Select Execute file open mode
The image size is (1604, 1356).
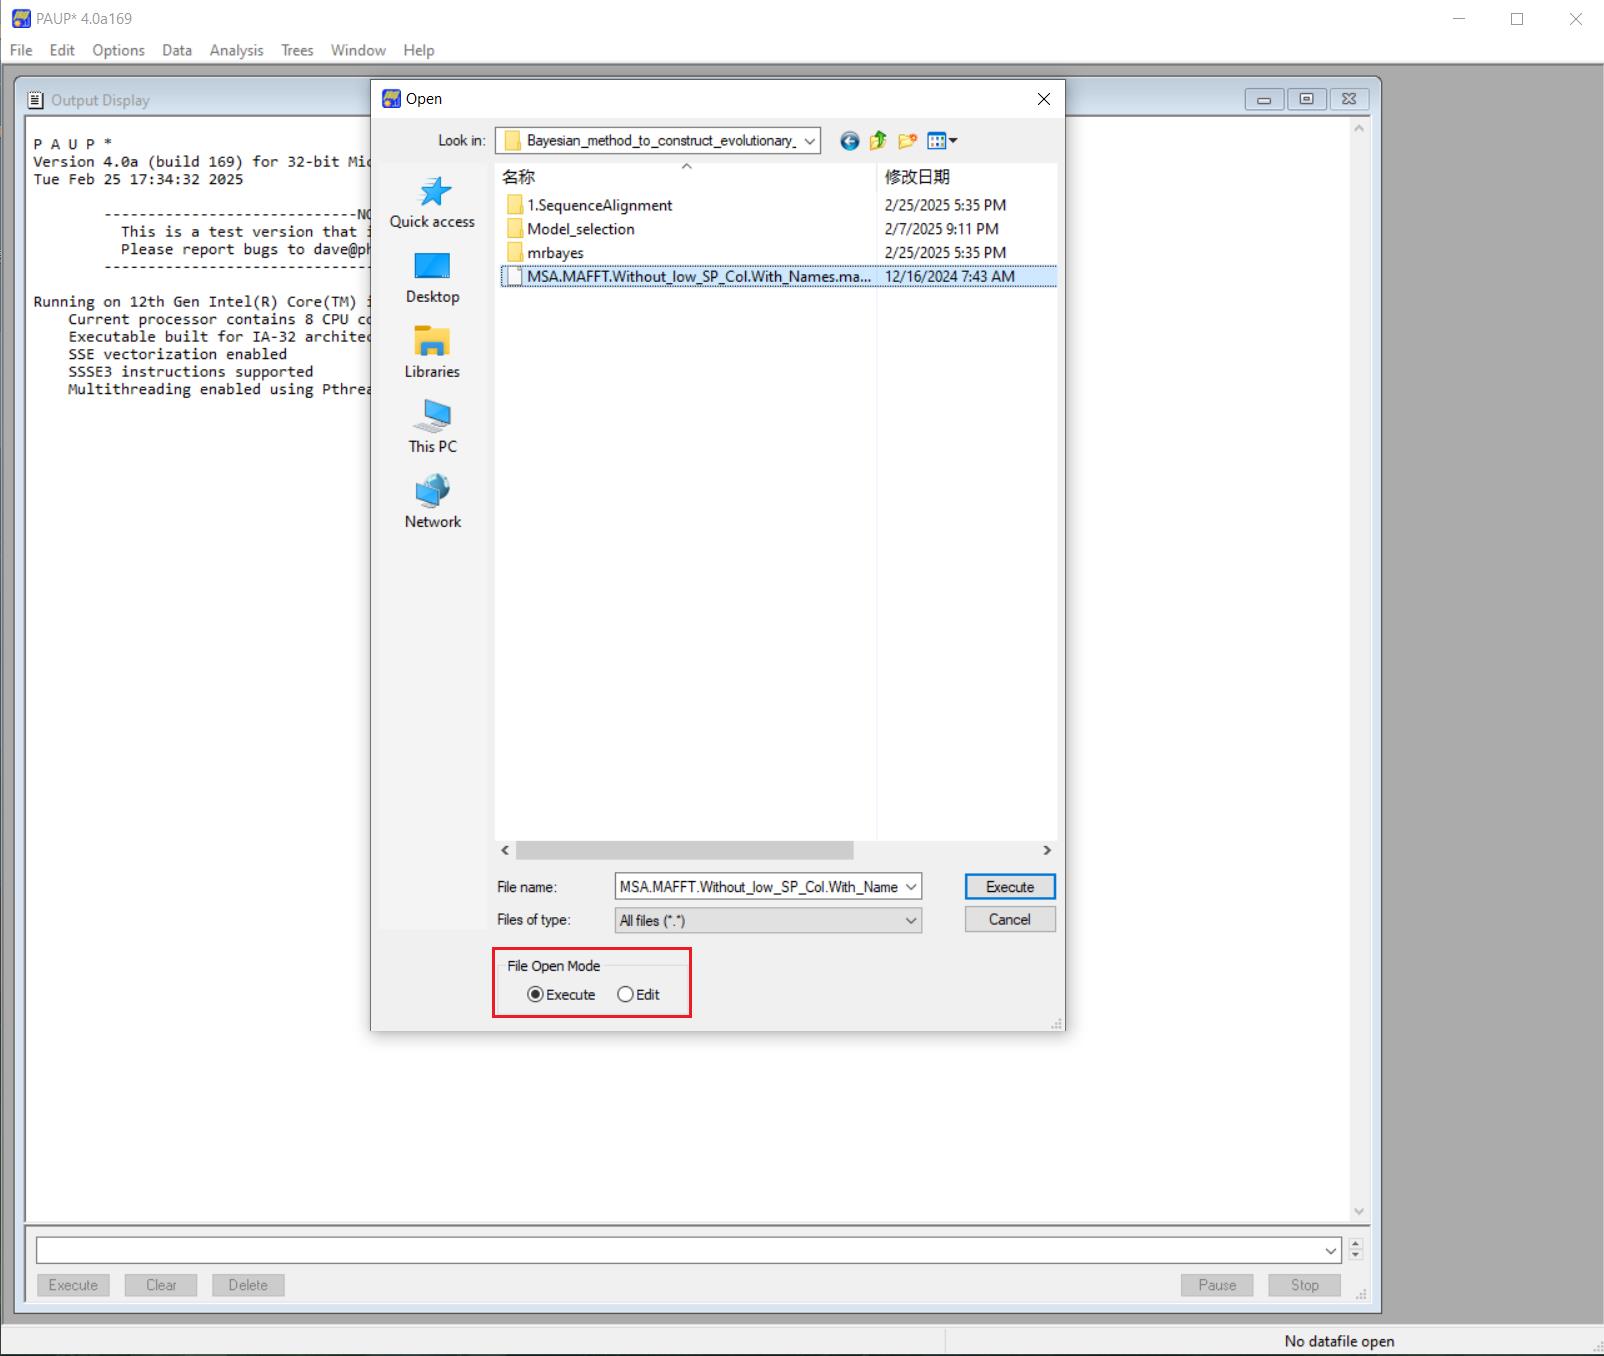click(562, 995)
